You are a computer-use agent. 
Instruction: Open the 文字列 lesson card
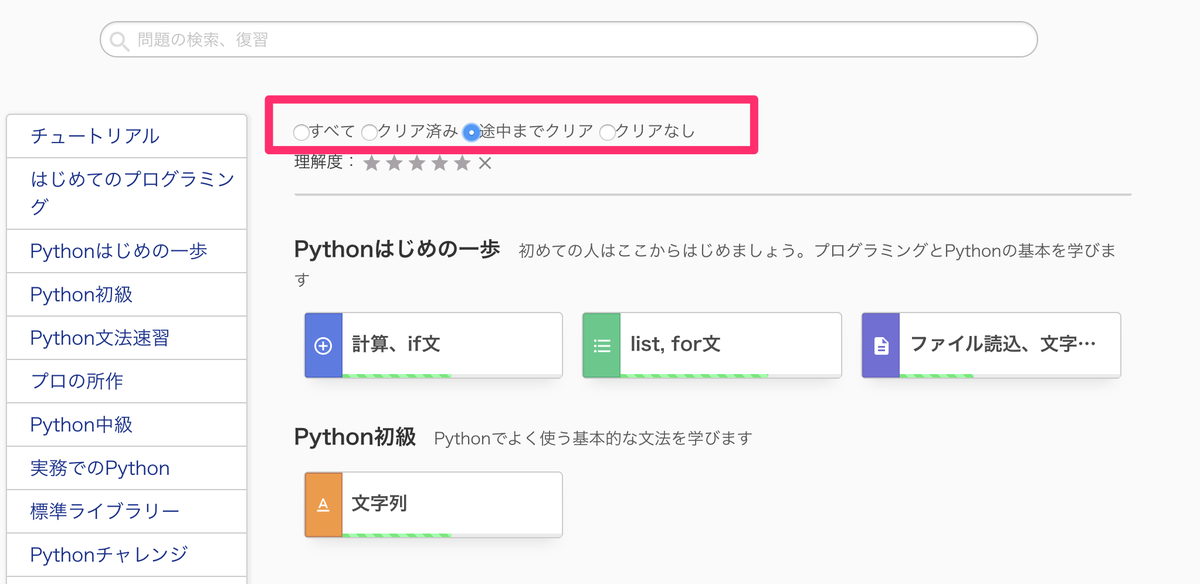pyautogui.click(x=433, y=505)
